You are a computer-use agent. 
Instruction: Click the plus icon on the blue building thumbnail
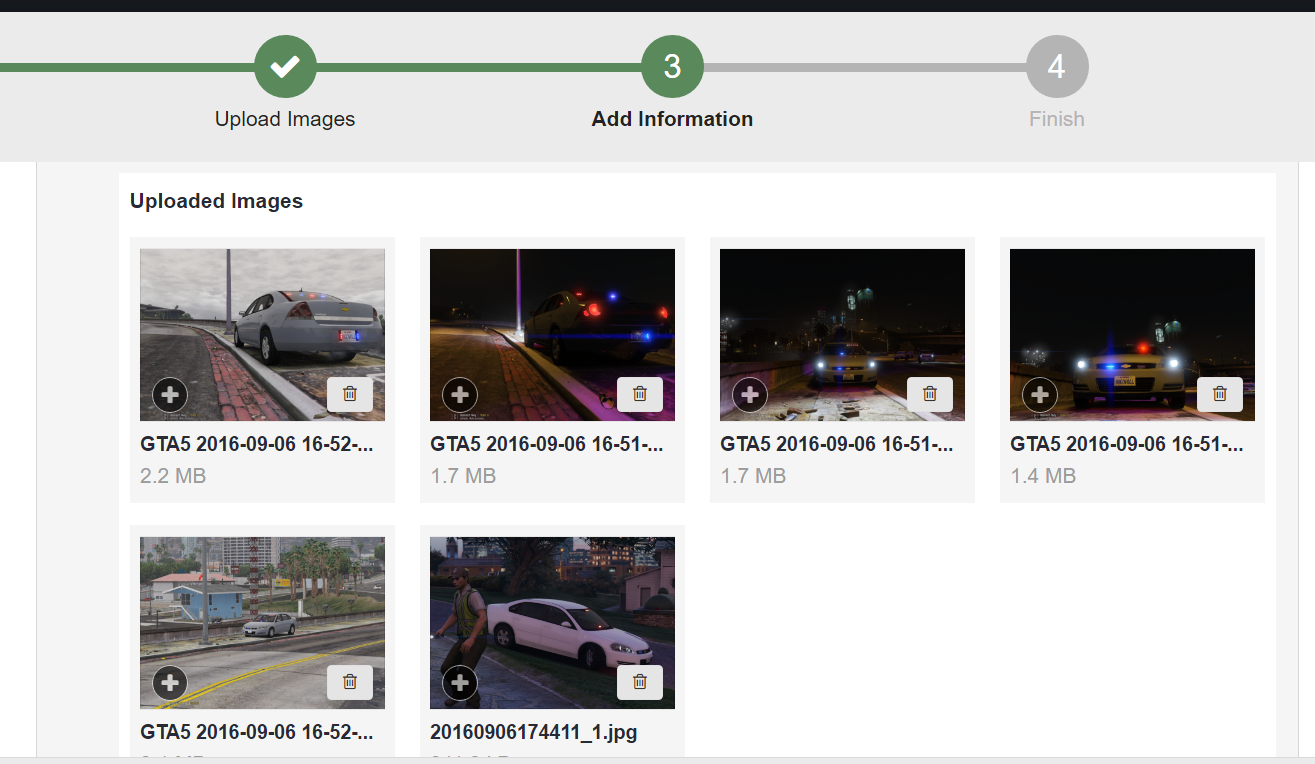pyautogui.click(x=170, y=683)
